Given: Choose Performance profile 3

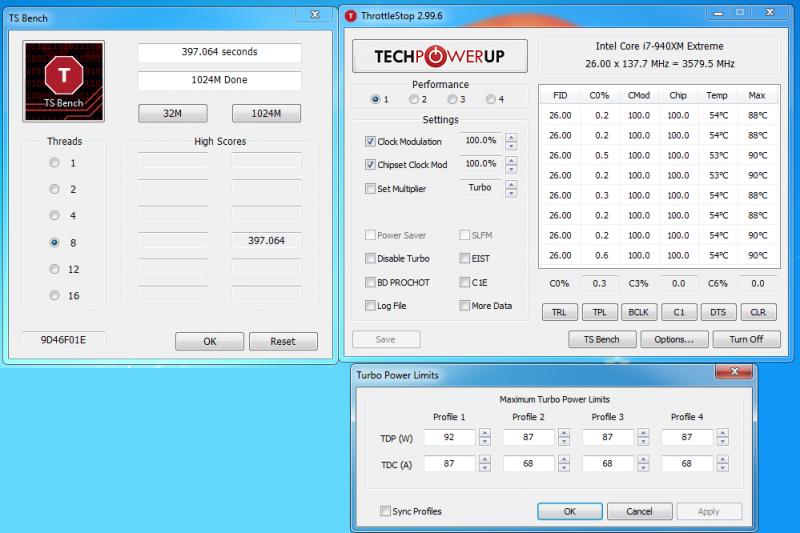Looking at the screenshot, I should tap(452, 99).
